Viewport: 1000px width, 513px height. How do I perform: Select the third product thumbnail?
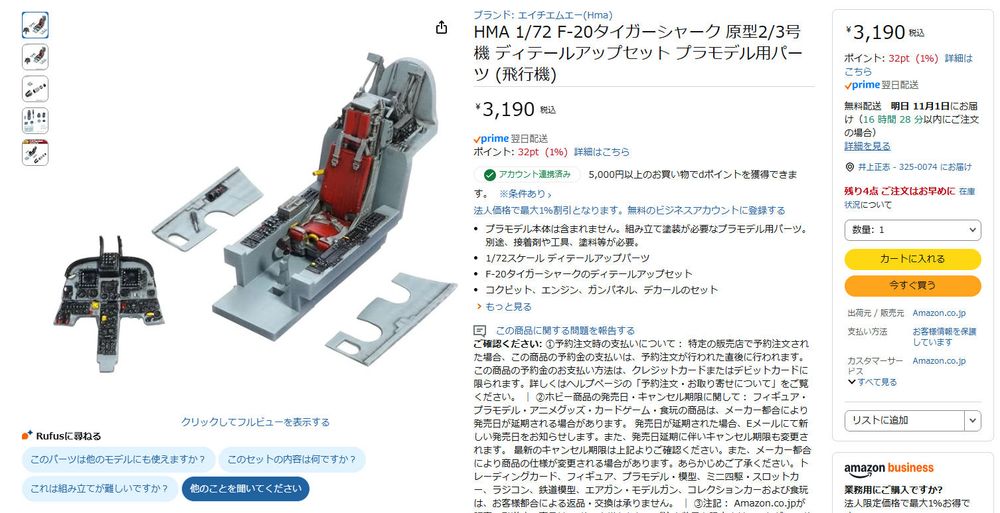point(35,89)
